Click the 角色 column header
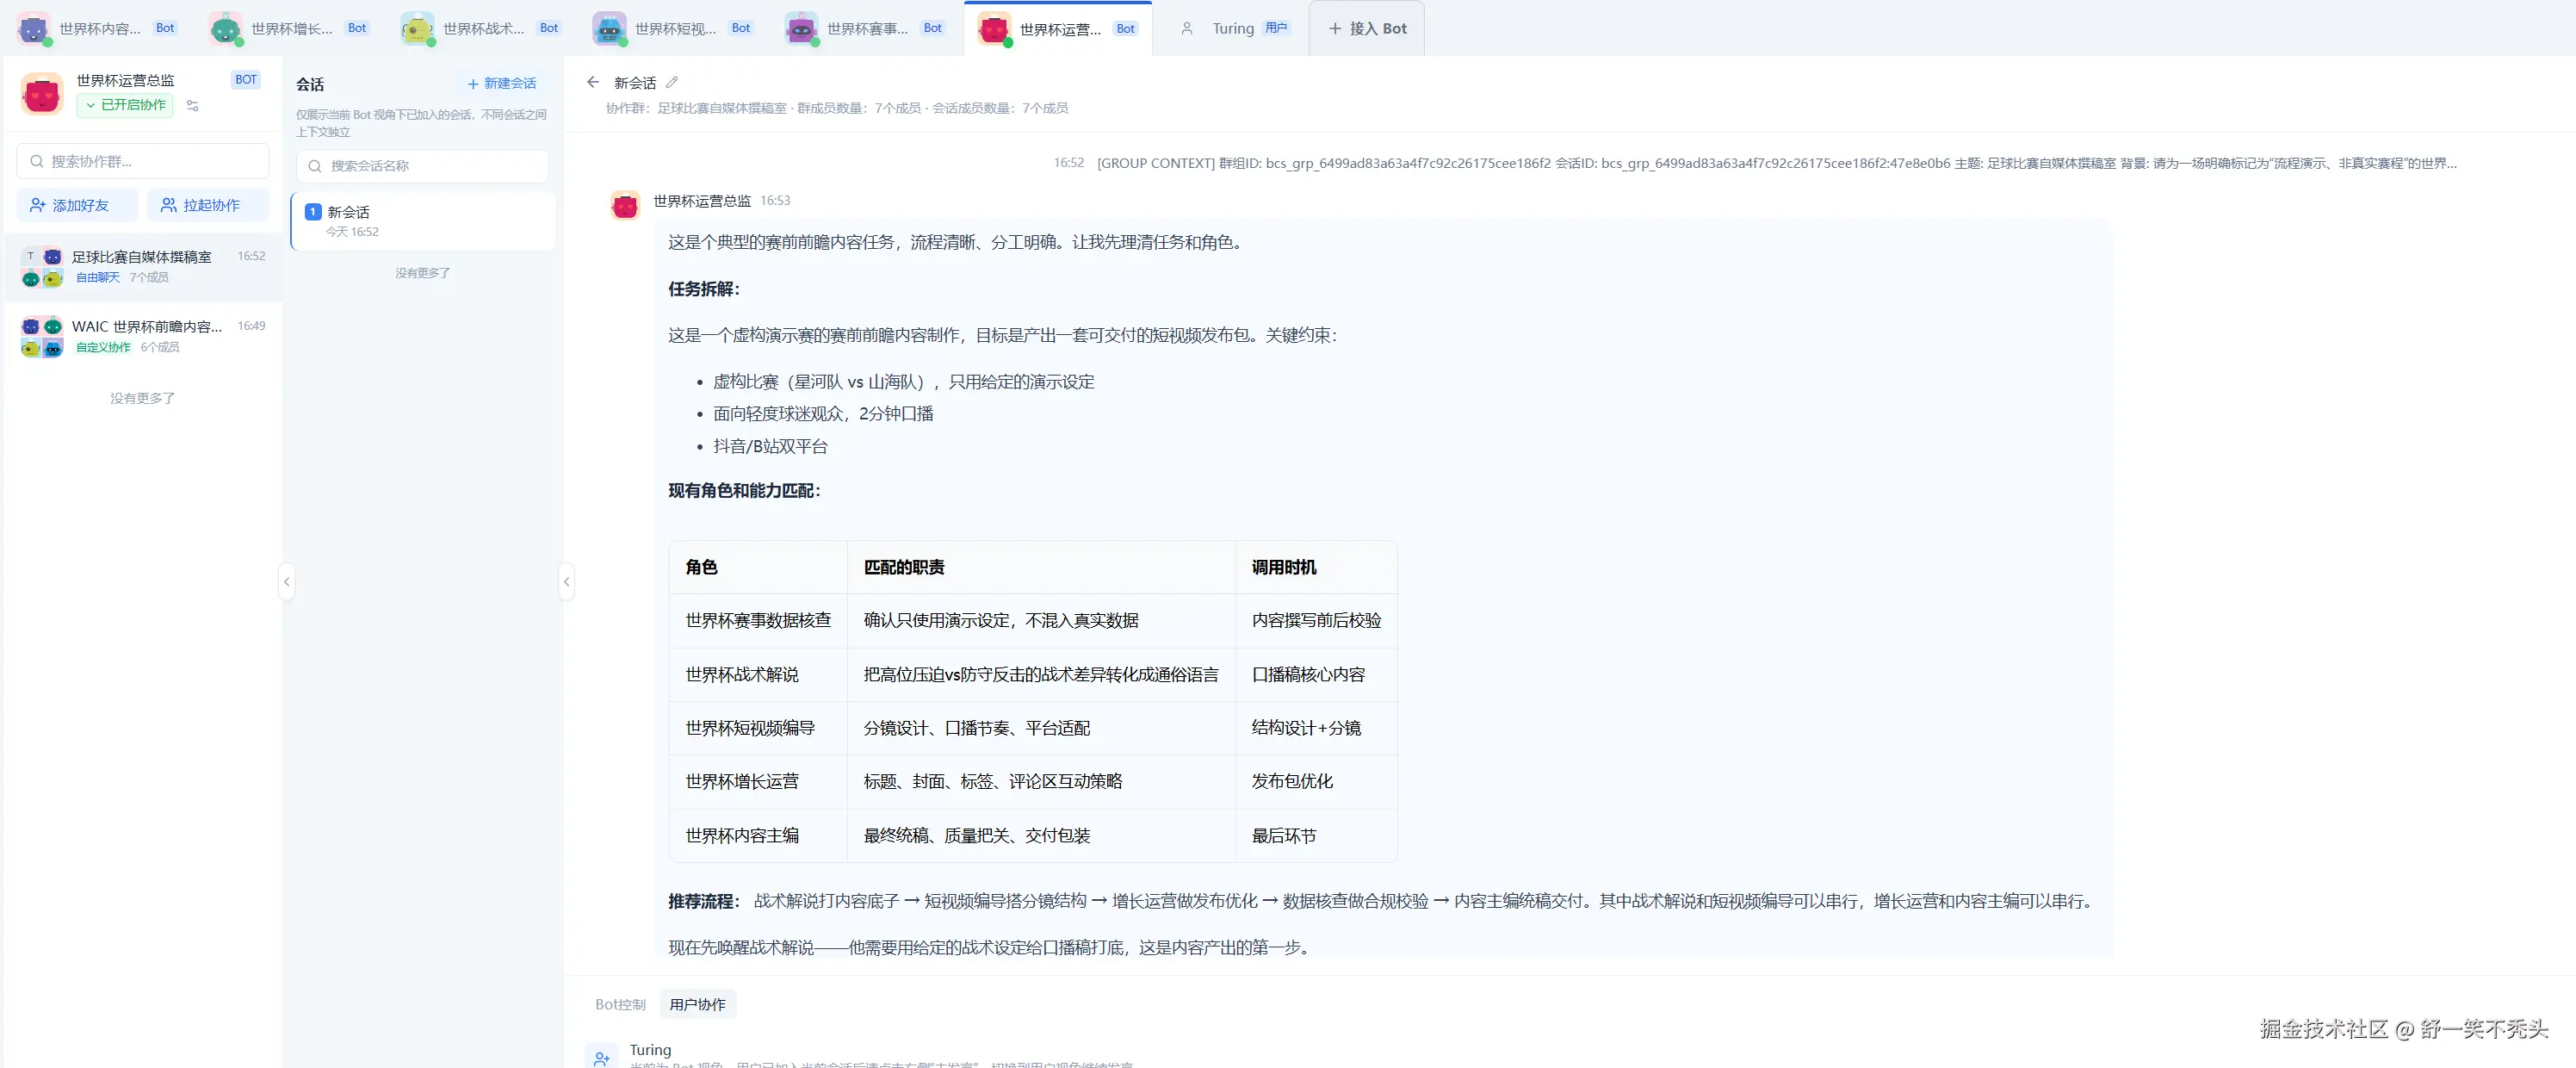The width and height of the screenshot is (2576, 1068). [758, 567]
